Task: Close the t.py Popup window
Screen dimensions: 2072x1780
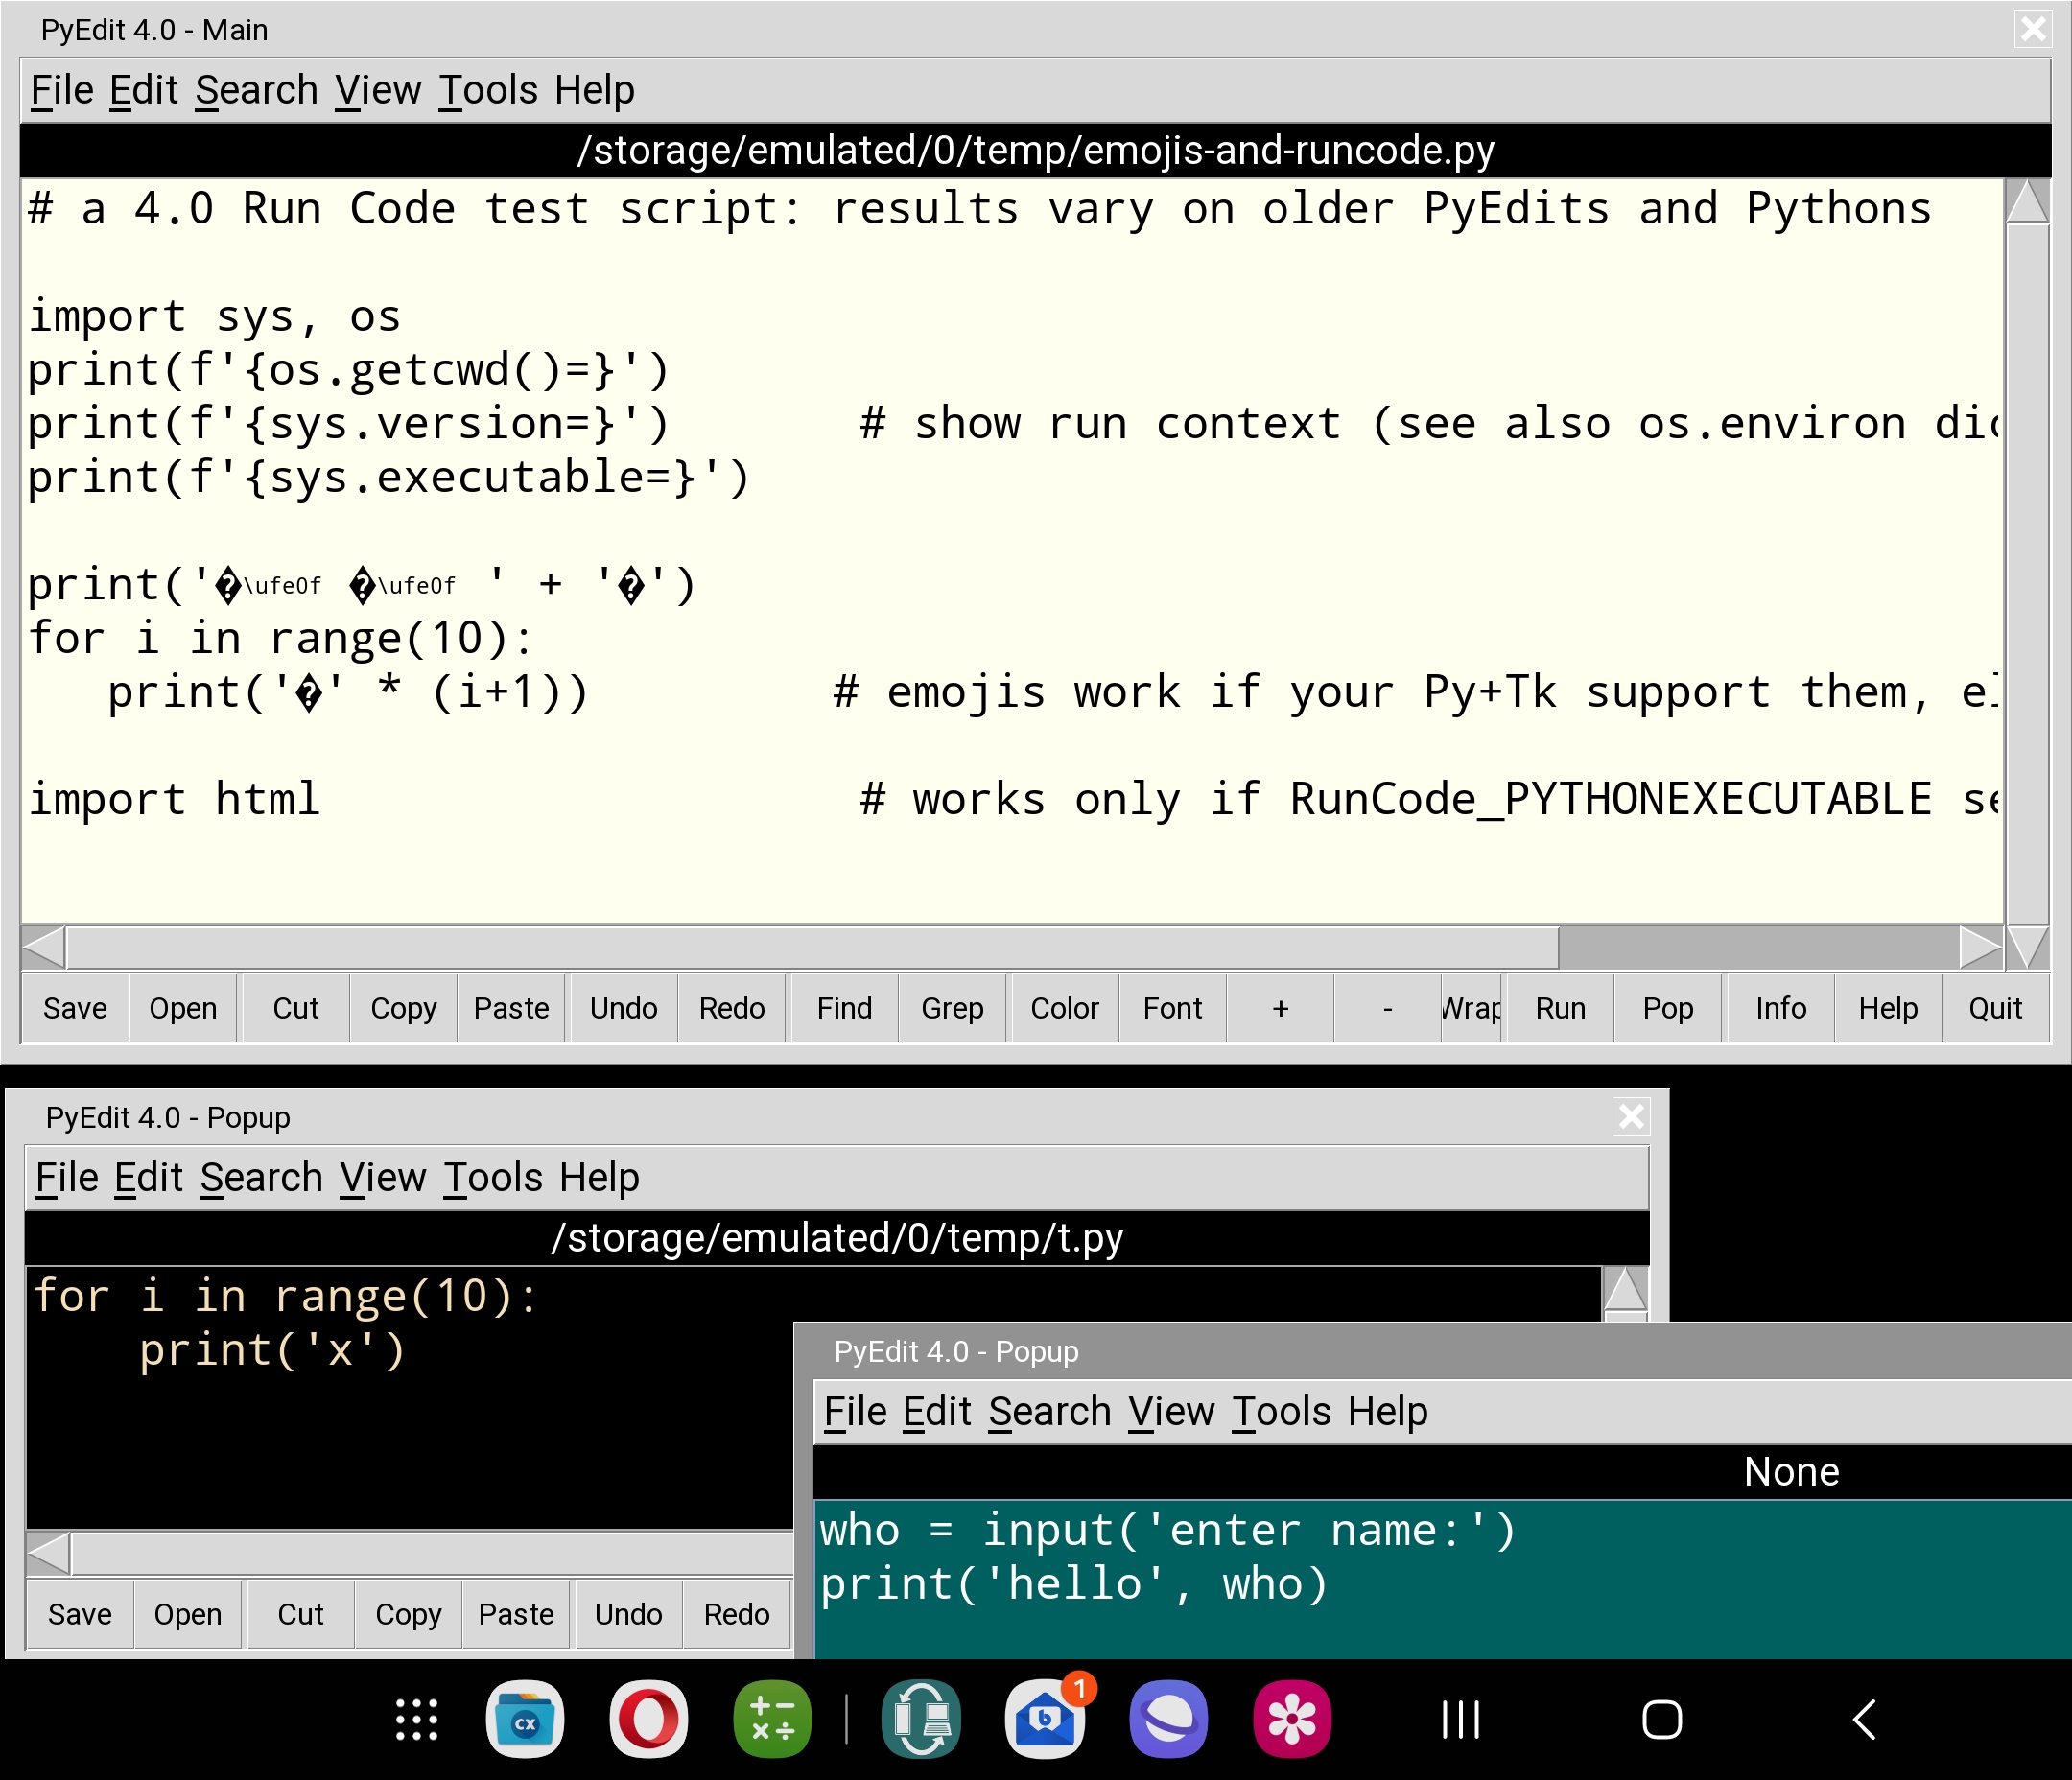Action: pyautogui.click(x=1632, y=1116)
